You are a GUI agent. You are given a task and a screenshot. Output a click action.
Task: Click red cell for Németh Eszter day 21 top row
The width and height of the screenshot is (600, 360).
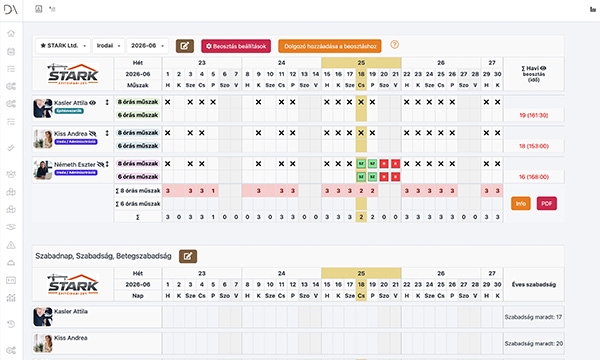click(395, 164)
